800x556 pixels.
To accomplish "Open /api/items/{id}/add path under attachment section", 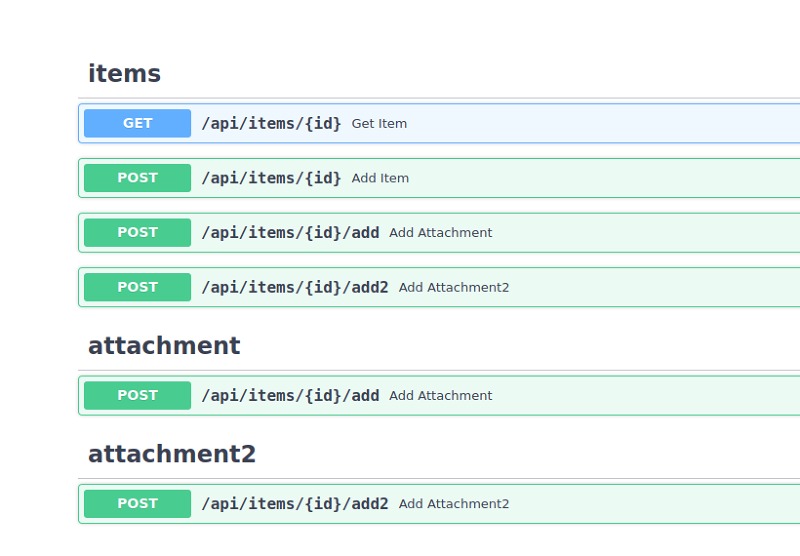I will click(290, 395).
